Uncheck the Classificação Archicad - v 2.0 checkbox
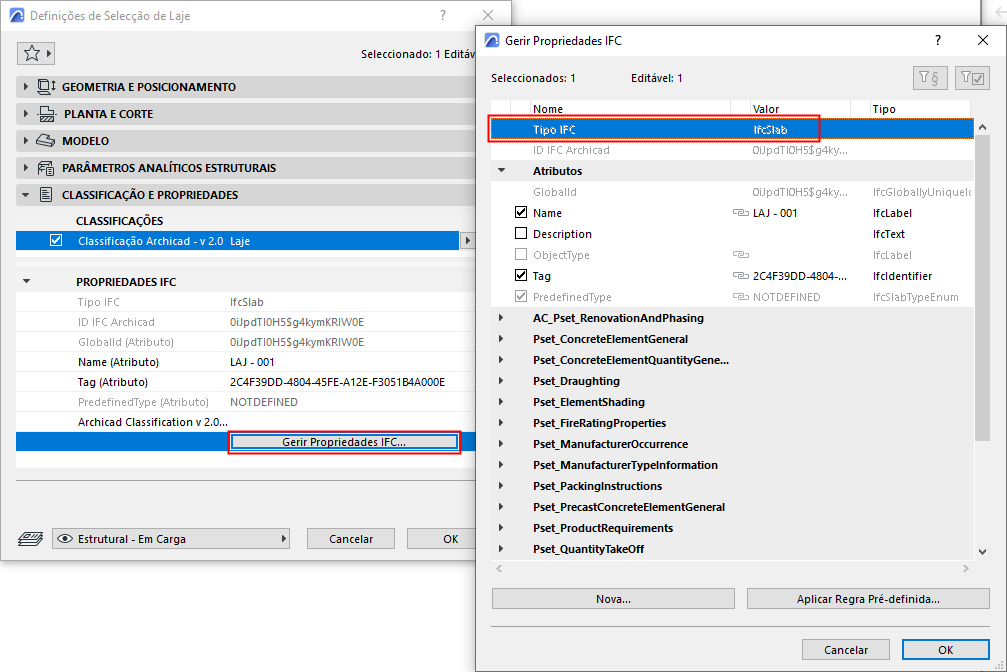Viewport: 1007px width, 672px height. pyautogui.click(x=56, y=240)
